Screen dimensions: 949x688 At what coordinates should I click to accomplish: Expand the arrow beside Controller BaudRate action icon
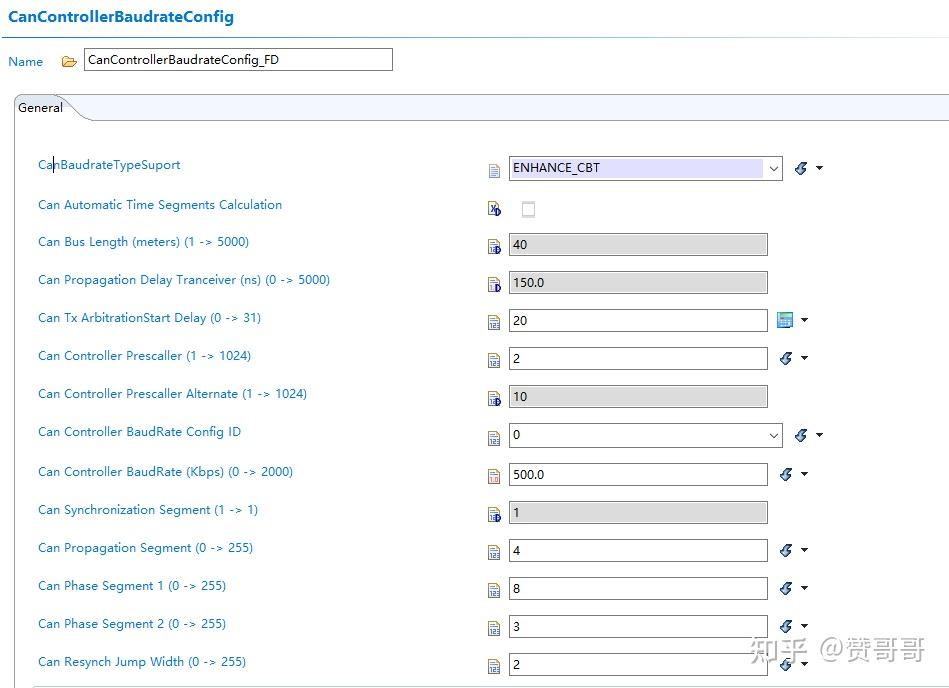(x=804, y=474)
